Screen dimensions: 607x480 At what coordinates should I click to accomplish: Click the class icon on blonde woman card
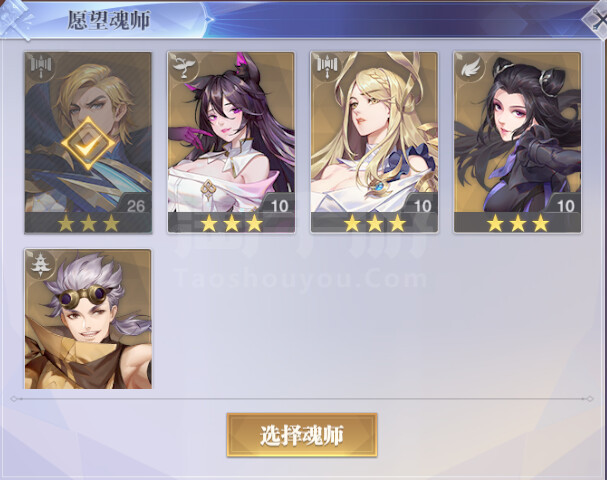[x=327, y=66]
